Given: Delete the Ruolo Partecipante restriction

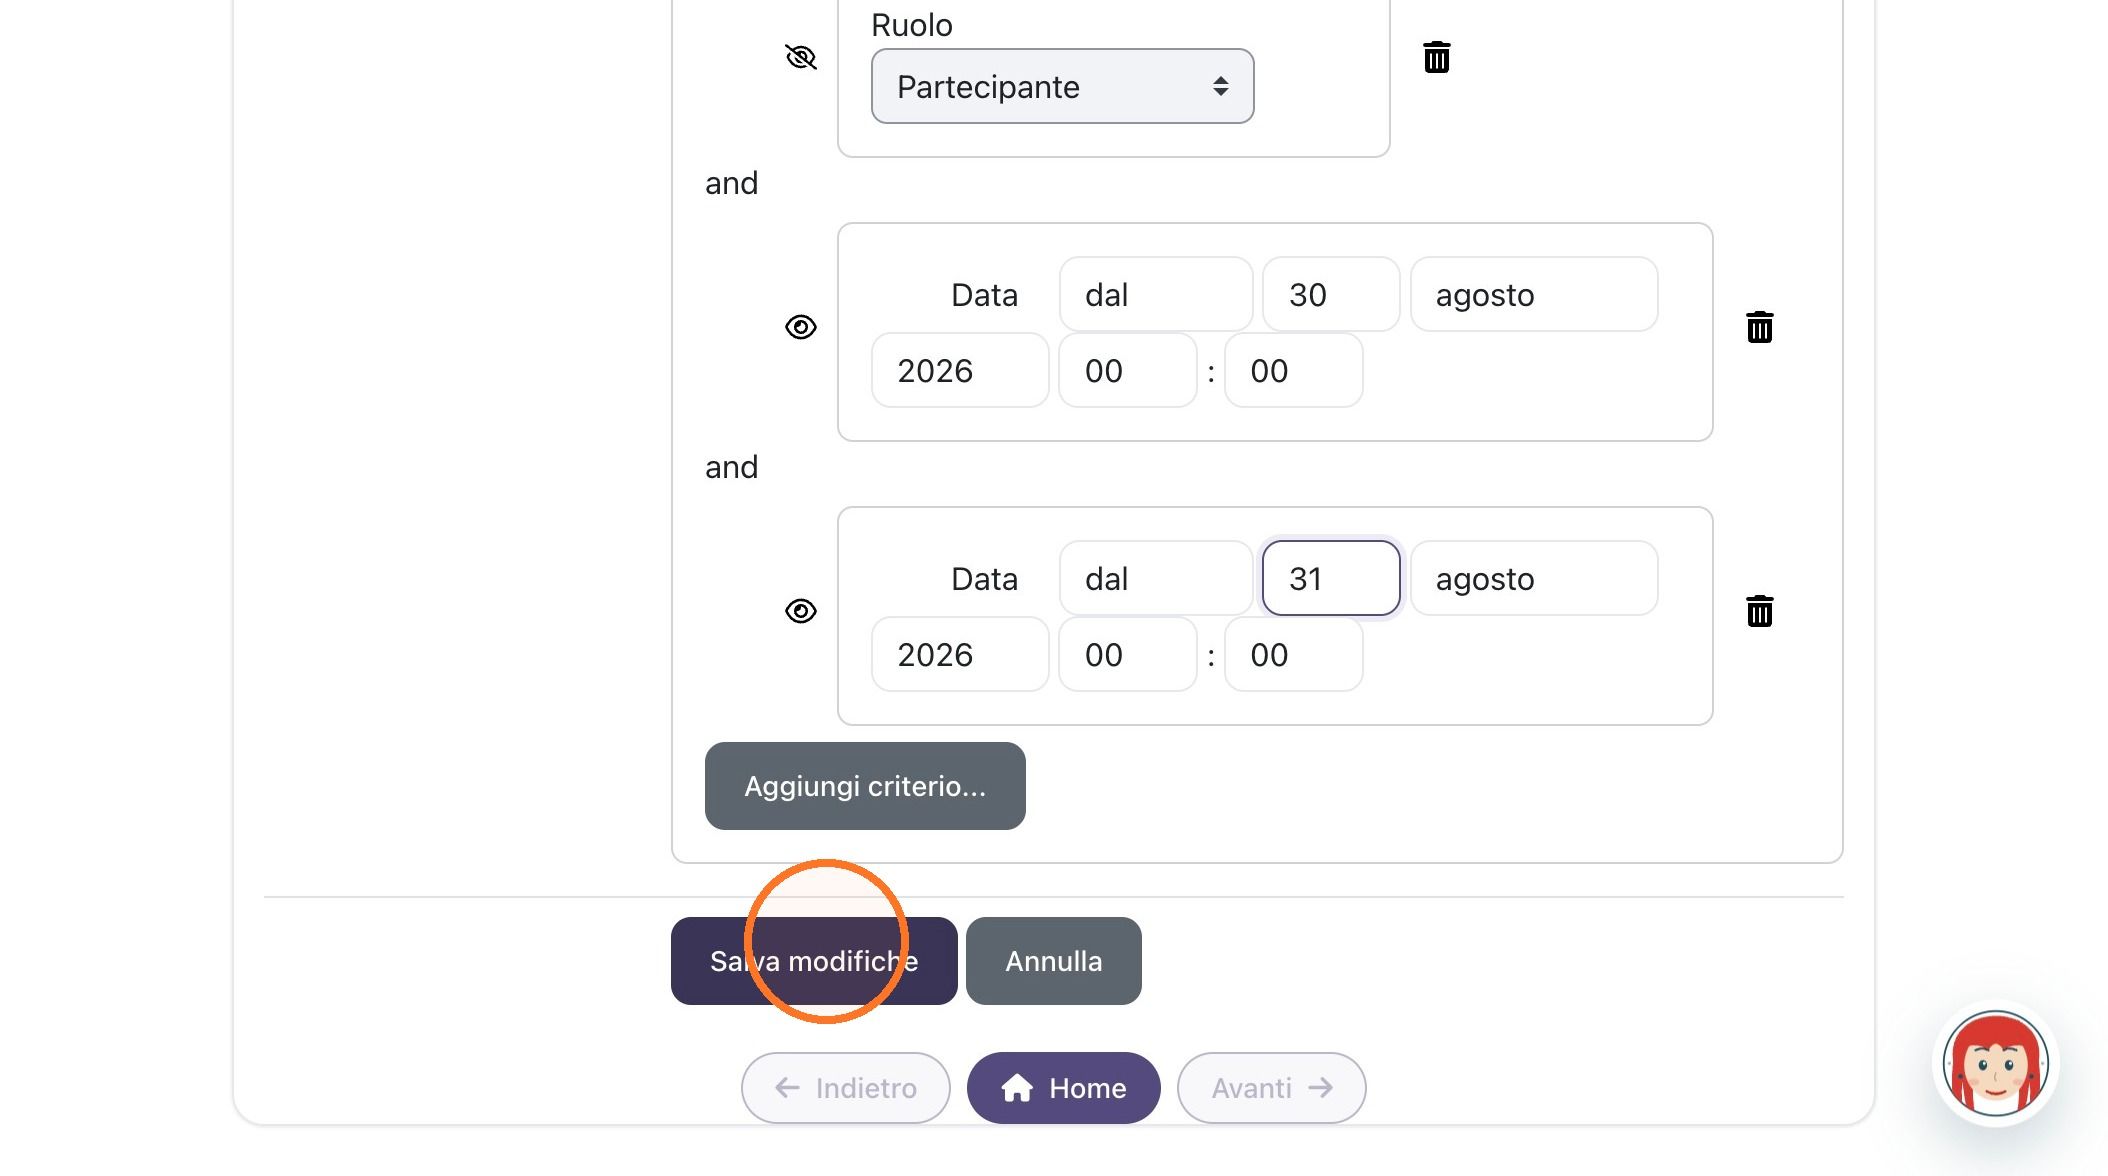Looking at the screenshot, I should [1436, 57].
